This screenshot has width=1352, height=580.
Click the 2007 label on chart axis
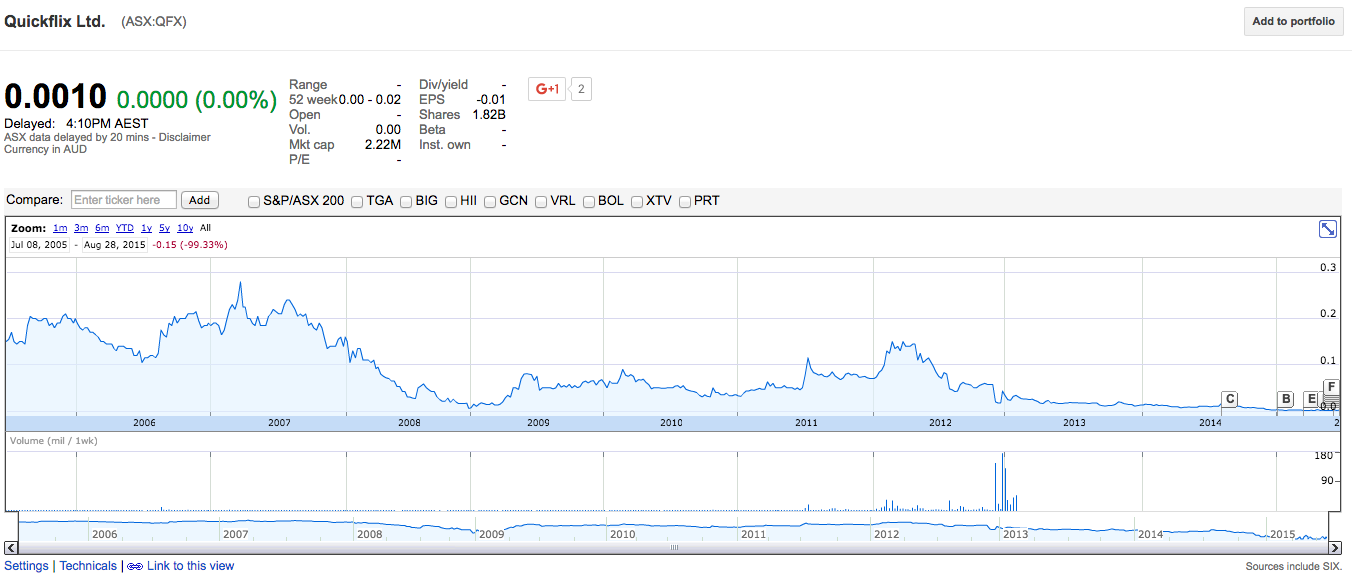[279, 423]
